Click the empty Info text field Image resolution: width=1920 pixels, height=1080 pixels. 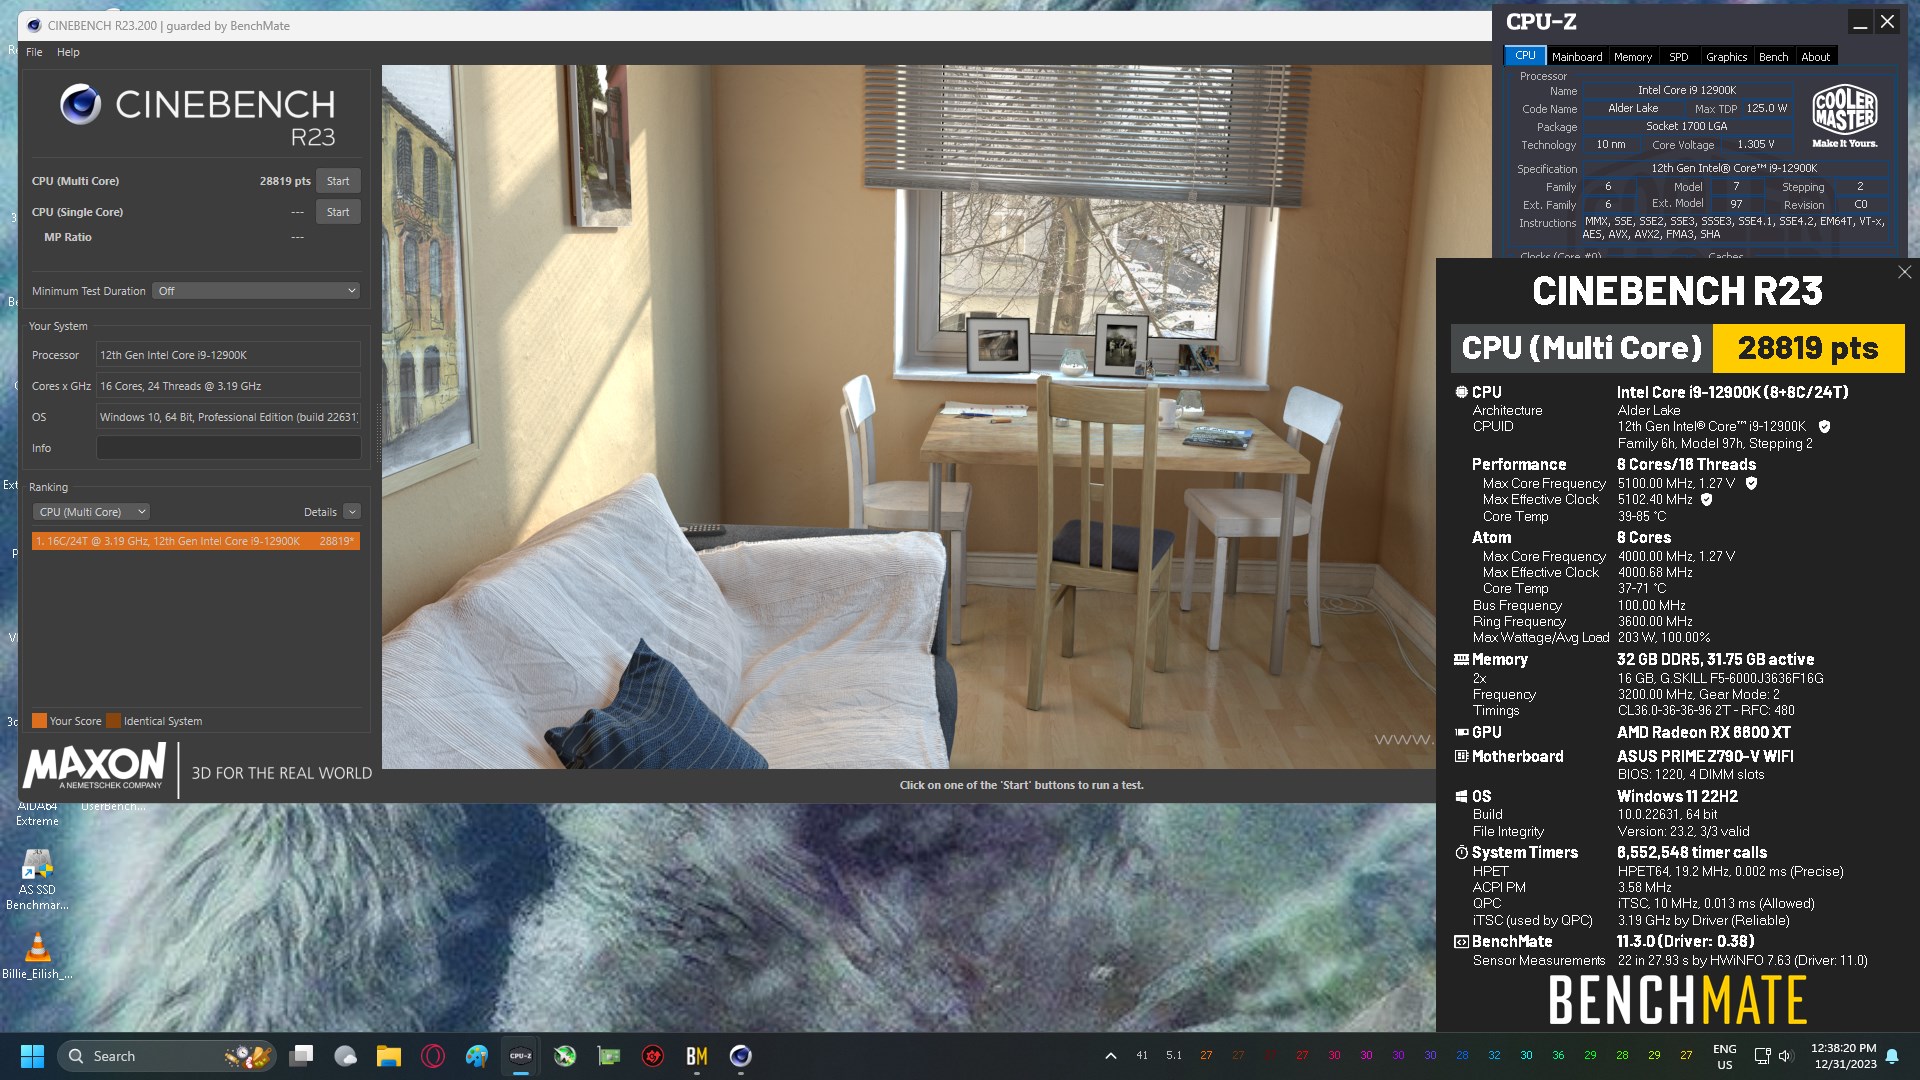point(228,448)
